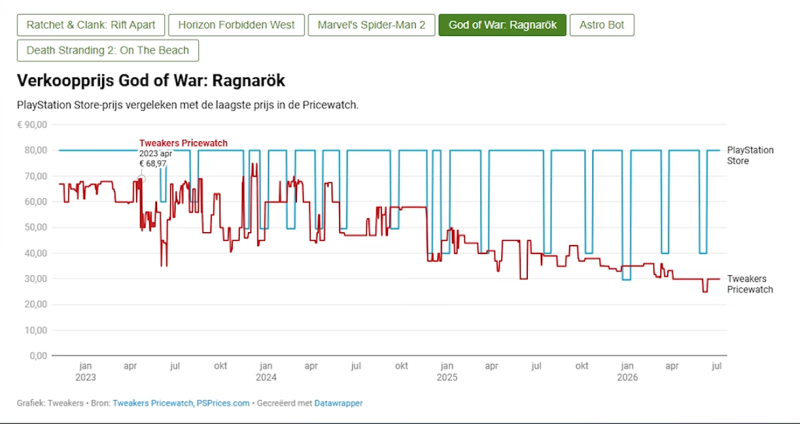Screen dimensions: 800x424
Task: Open the PSPrices.com source link
Action: [223, 403]
